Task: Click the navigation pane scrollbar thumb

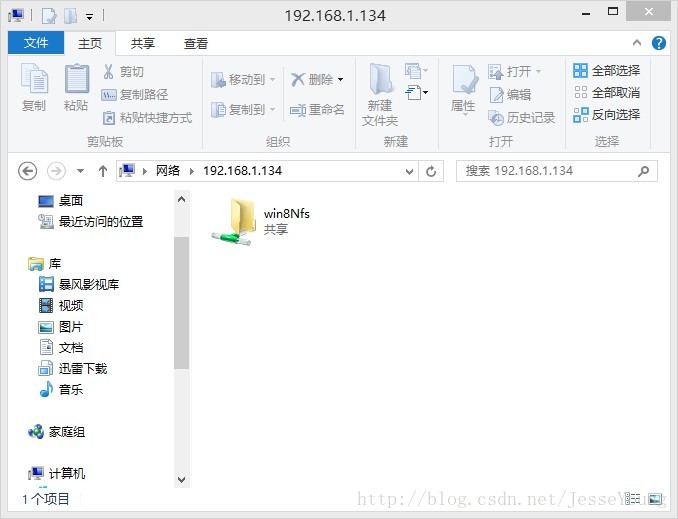Action: click(x=182, y=303)
